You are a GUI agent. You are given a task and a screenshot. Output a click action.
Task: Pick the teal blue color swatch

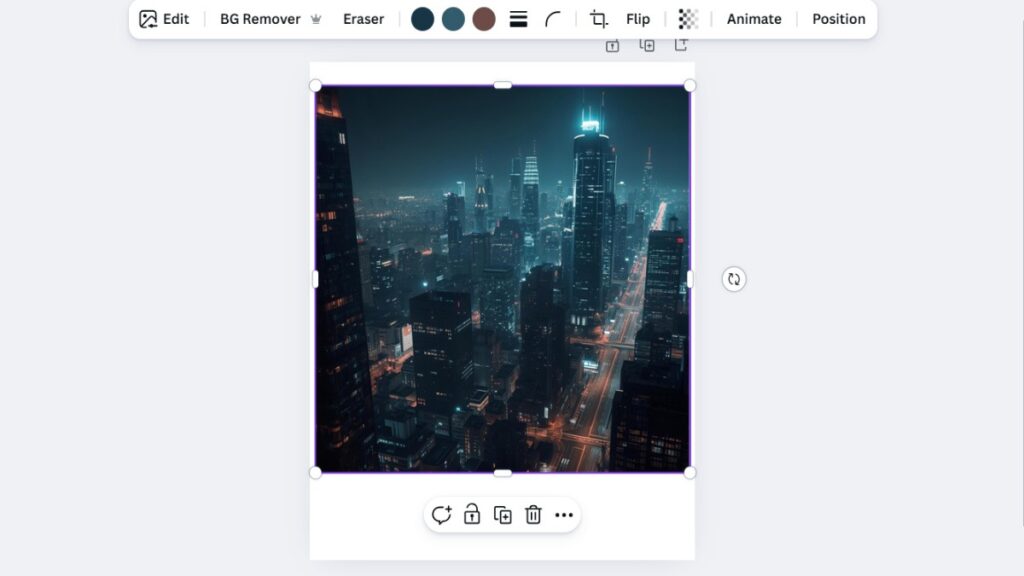[x=453, y=19]
